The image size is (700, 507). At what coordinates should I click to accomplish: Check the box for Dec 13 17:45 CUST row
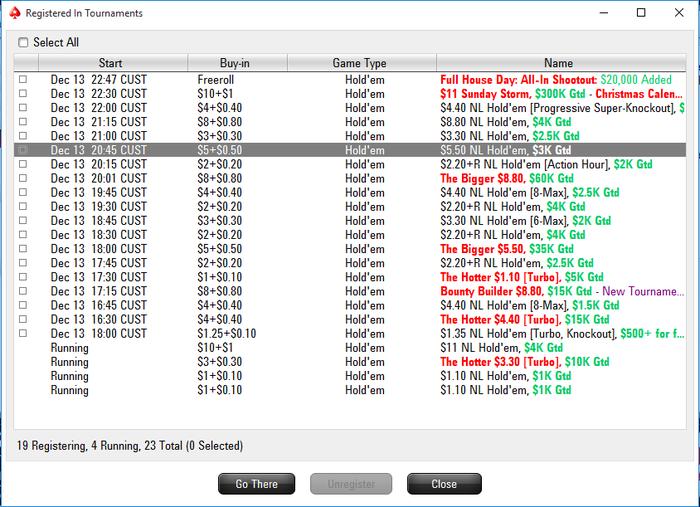coord(23,263)
